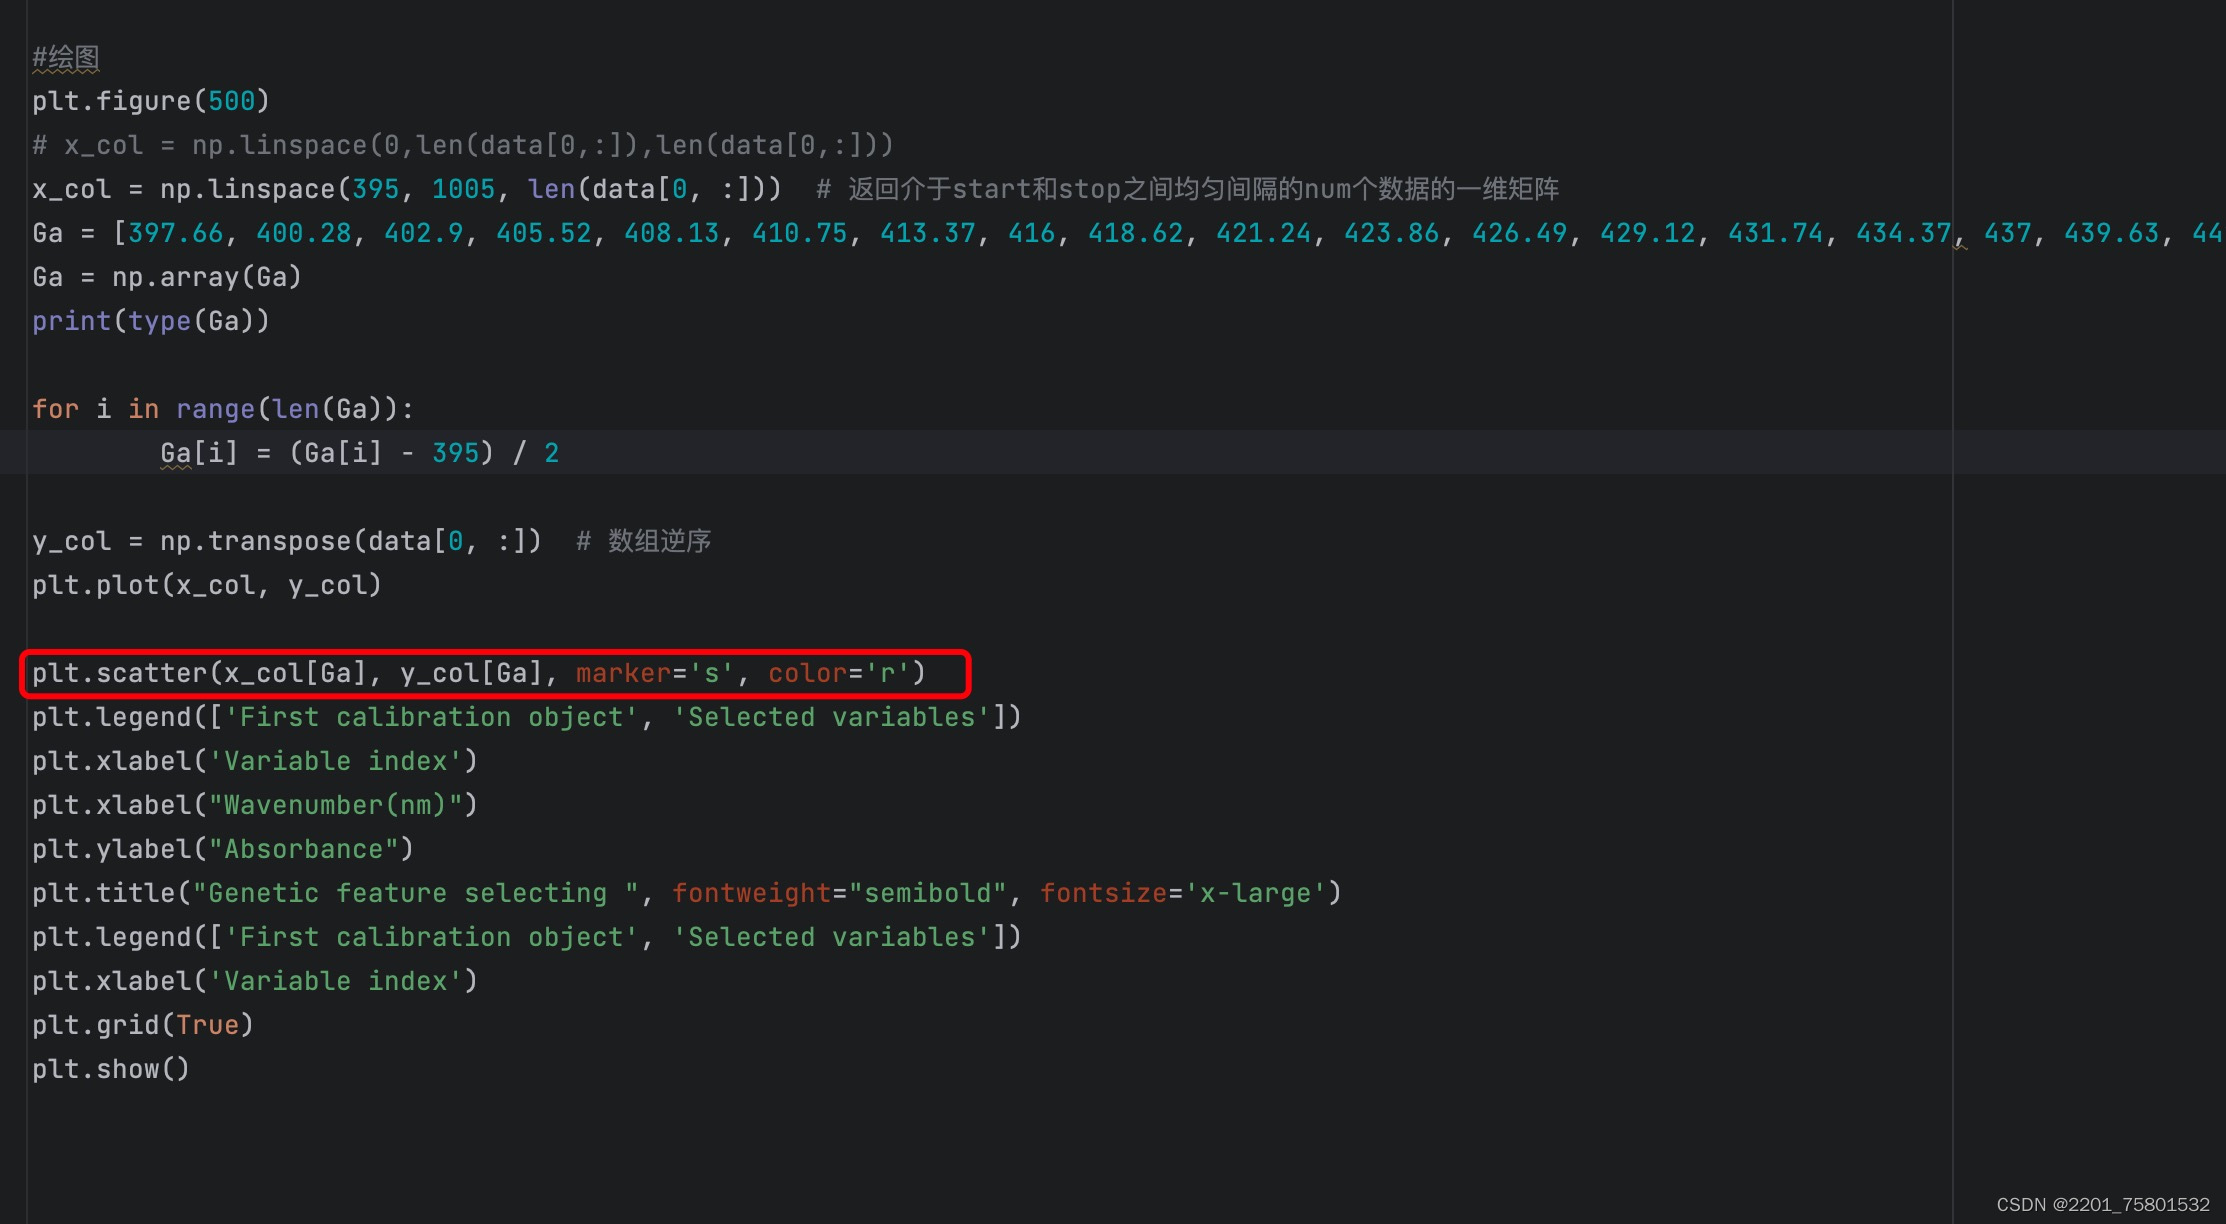The height and width of the screenshot is (1224, 2226).
Task: Click the y_col np.transpose line
Action: [286, 541]
